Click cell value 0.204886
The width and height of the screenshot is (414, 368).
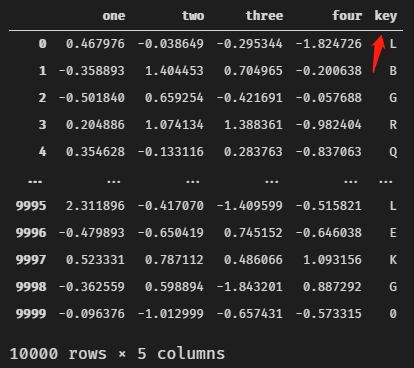(95, 125)
